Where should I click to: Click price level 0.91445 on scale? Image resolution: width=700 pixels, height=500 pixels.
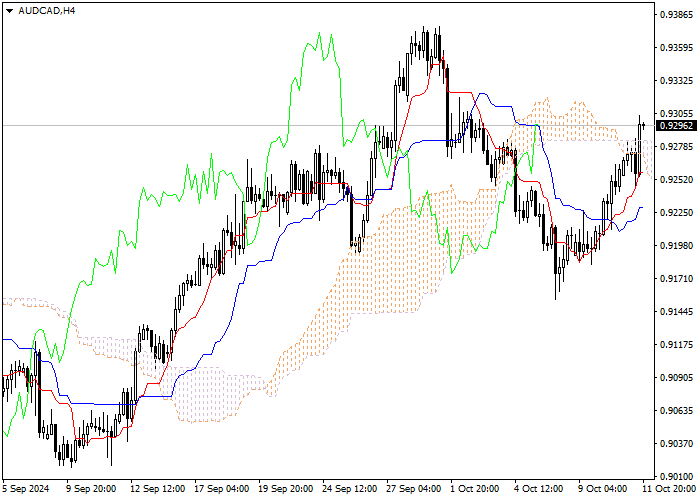coord(677,312)
